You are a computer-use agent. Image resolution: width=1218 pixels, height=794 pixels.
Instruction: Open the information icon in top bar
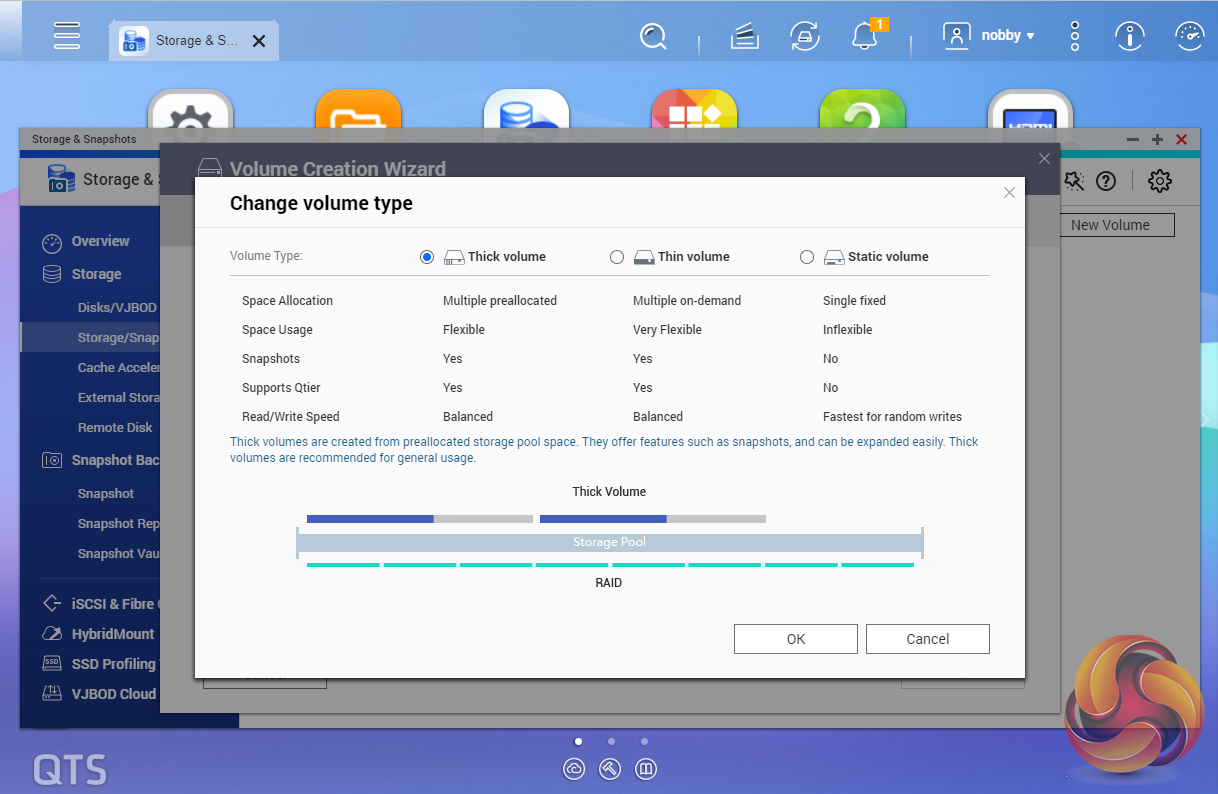[x=1130, y=36]
